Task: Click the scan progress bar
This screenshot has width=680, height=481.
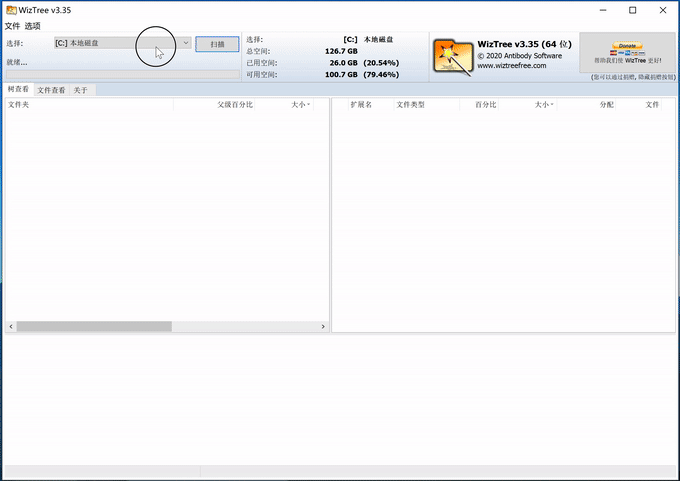Action: click(123, 75)
